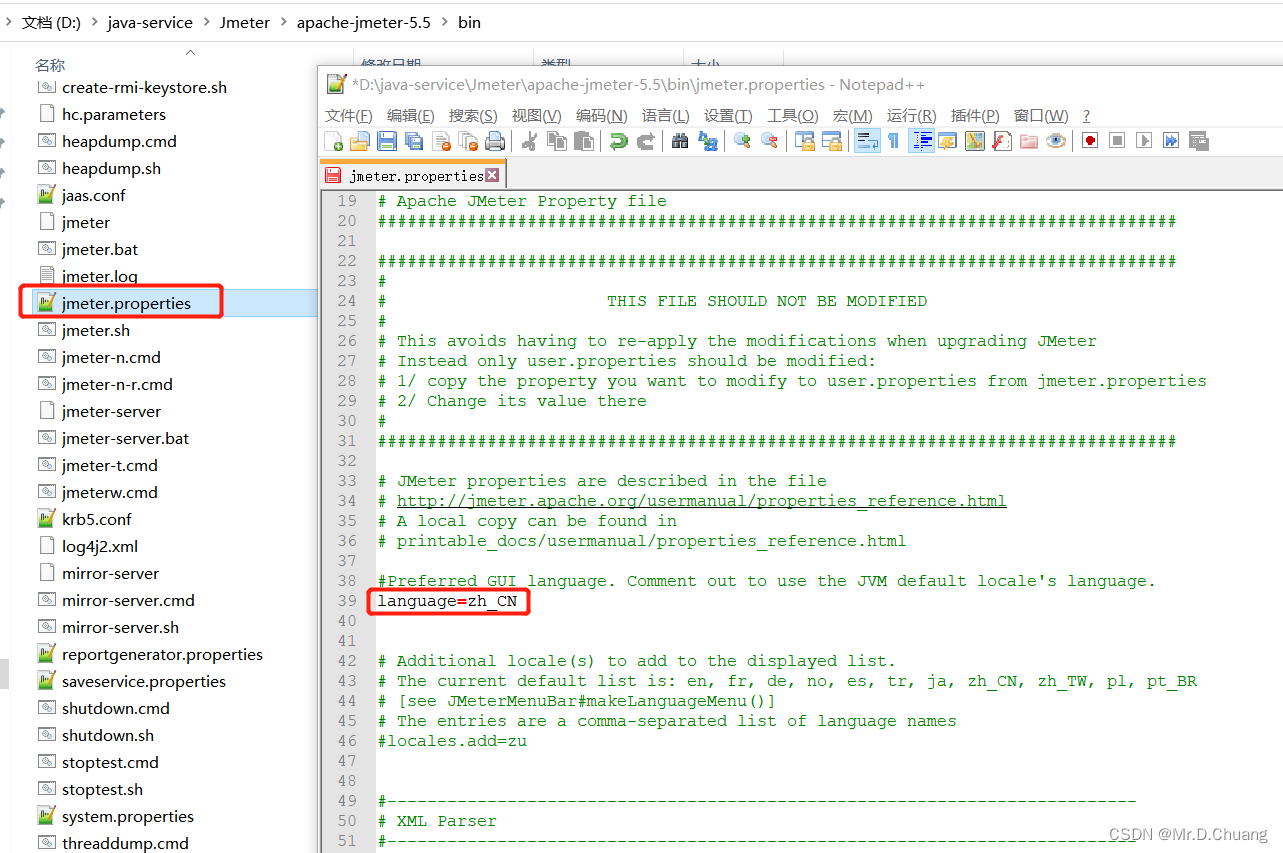Screen dimensions: 1283x853
Task: Expand chevron after Jmeter breadcrumb
Action: [x=284, y=22]
